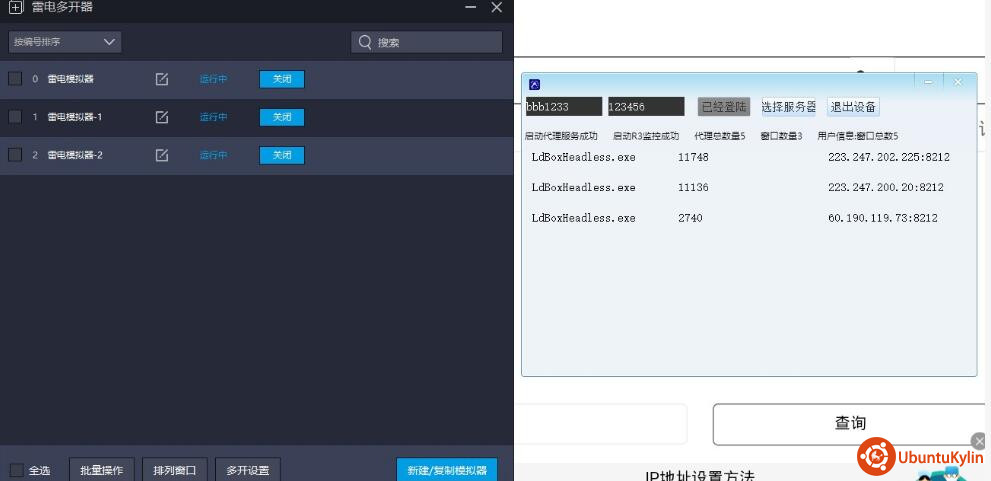The image size is (991, 481).
Task: Open the 批量操作 batch actions menu
Action: coord(102,470)
